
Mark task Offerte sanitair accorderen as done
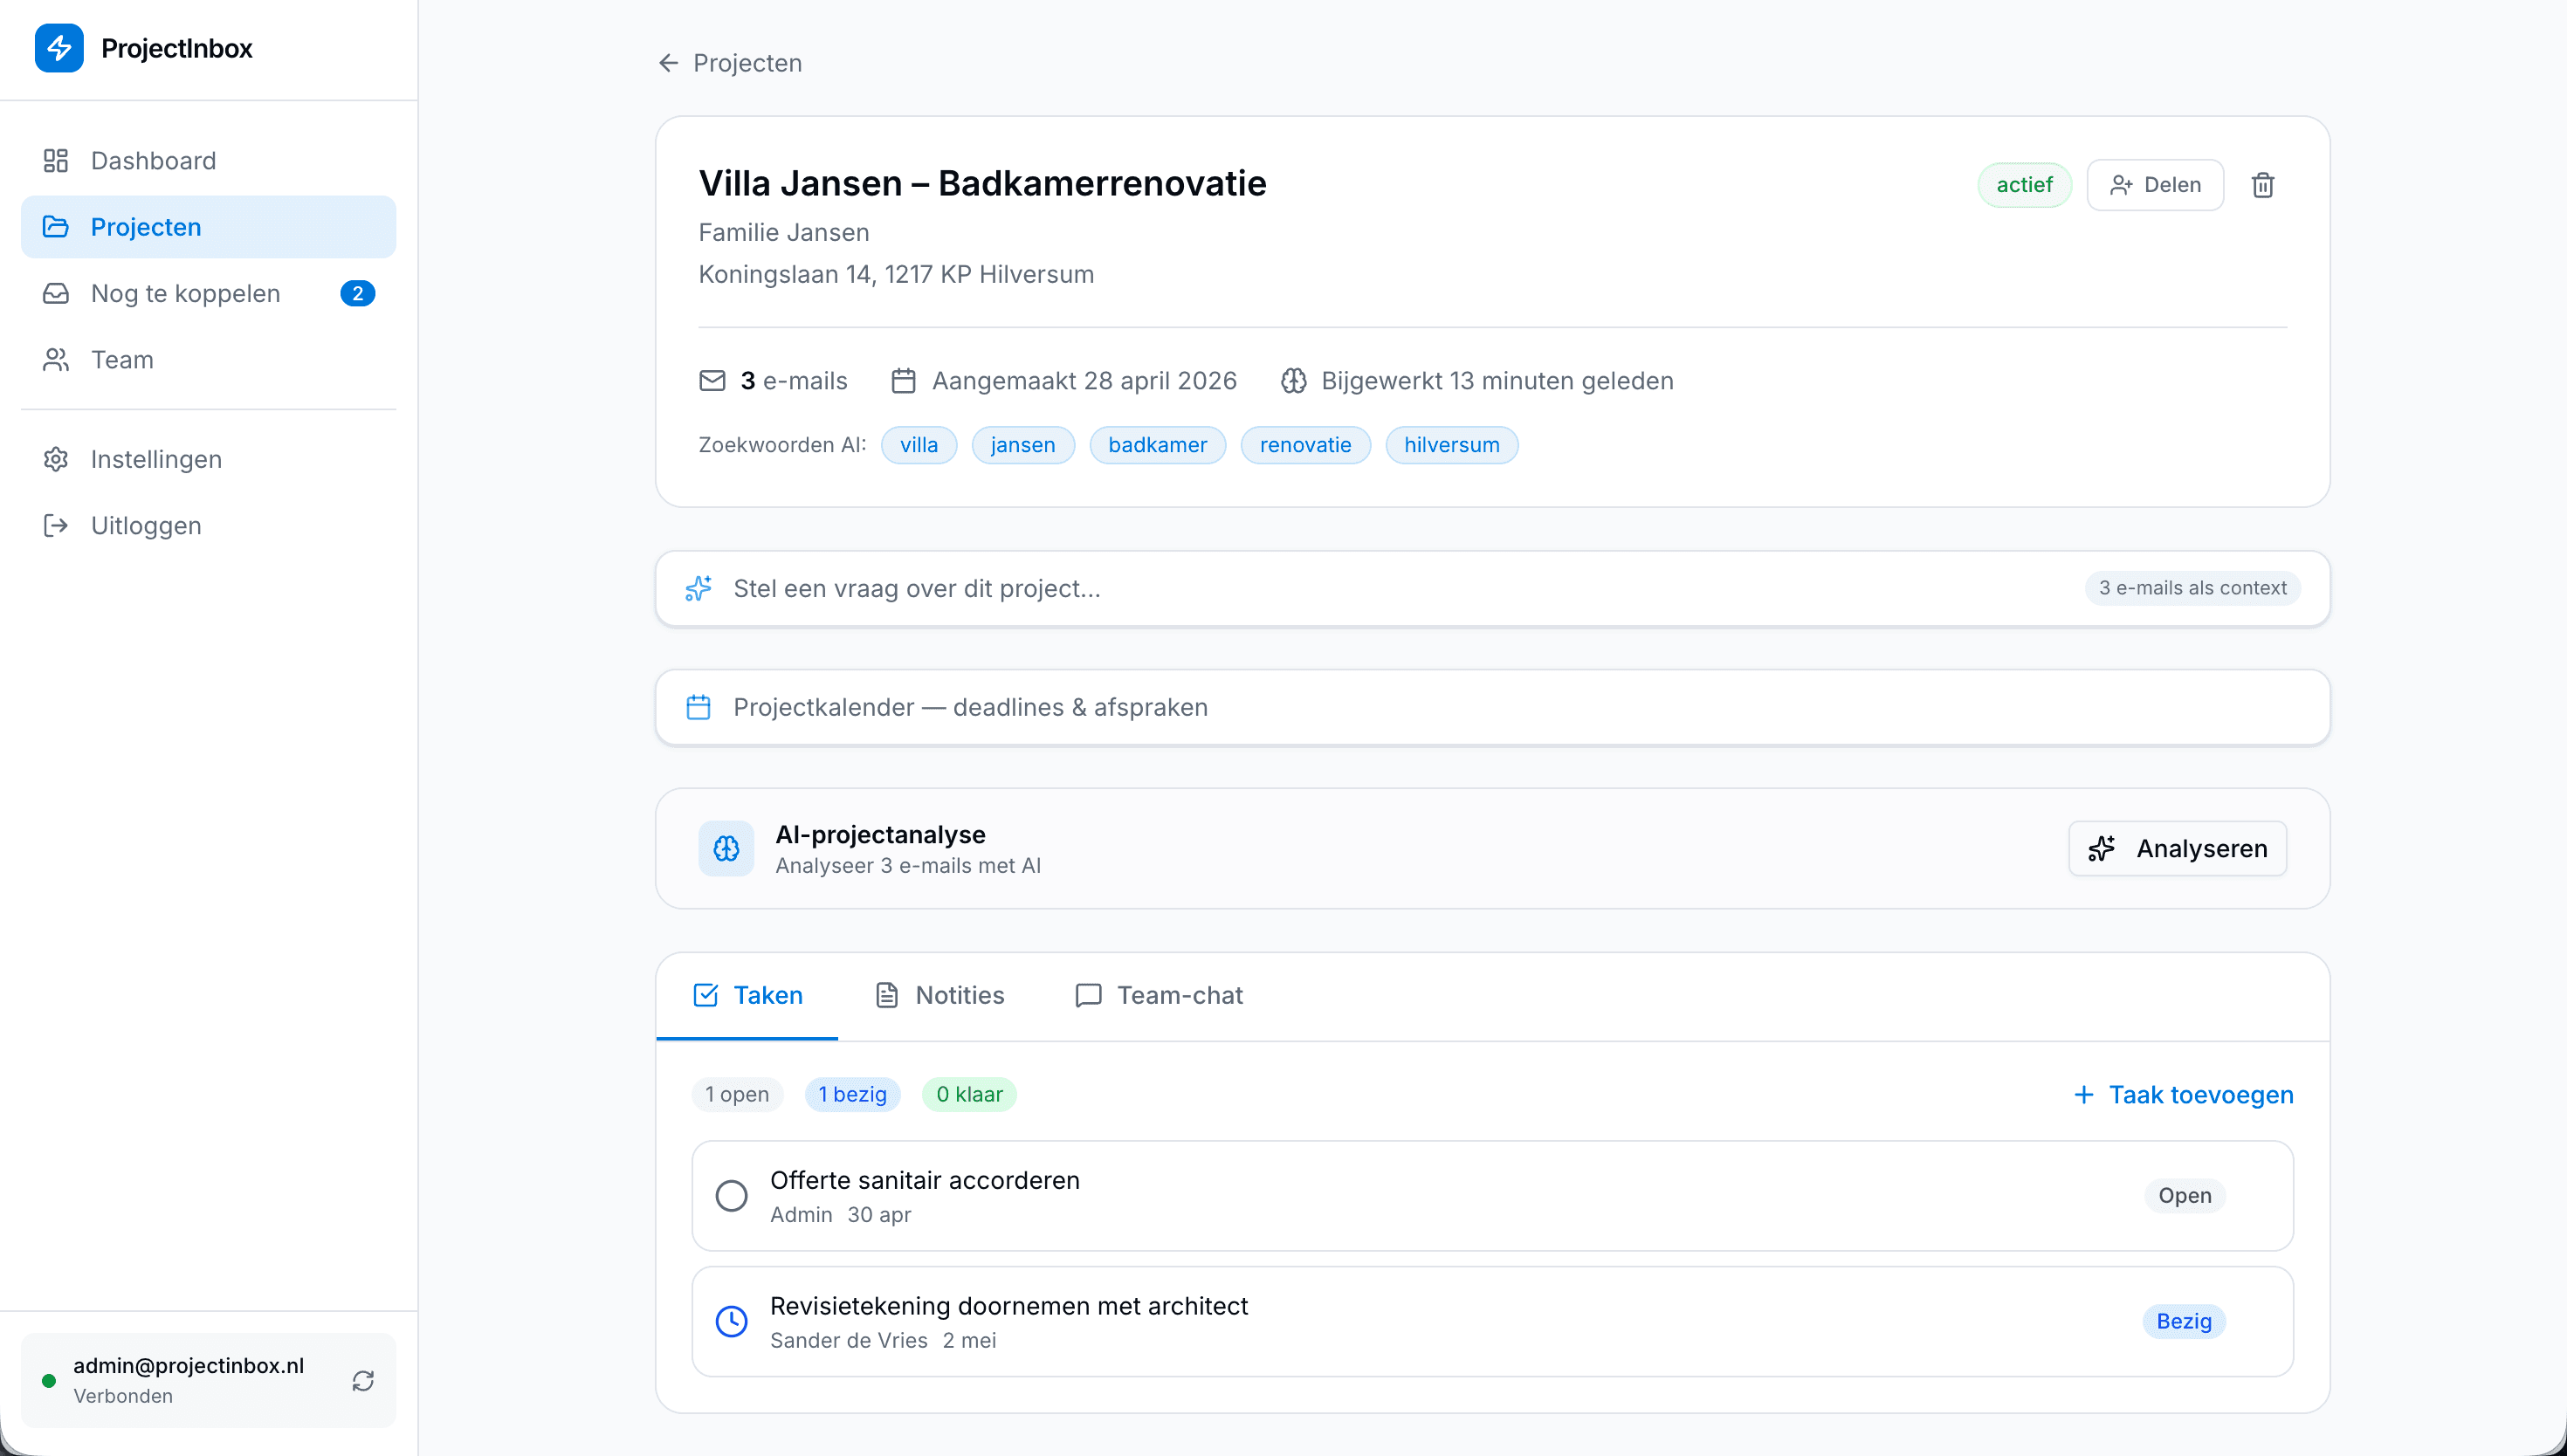pos(731,1195)
